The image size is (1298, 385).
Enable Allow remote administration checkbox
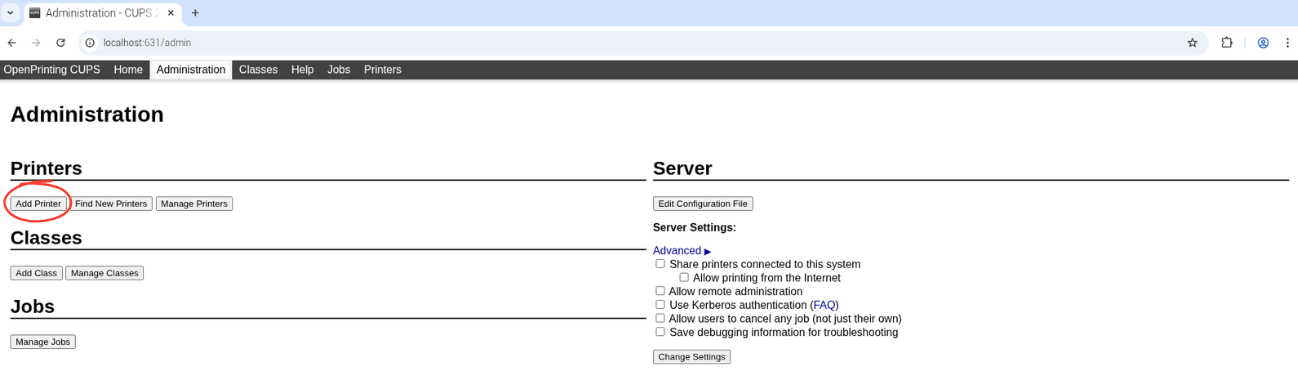660,291
